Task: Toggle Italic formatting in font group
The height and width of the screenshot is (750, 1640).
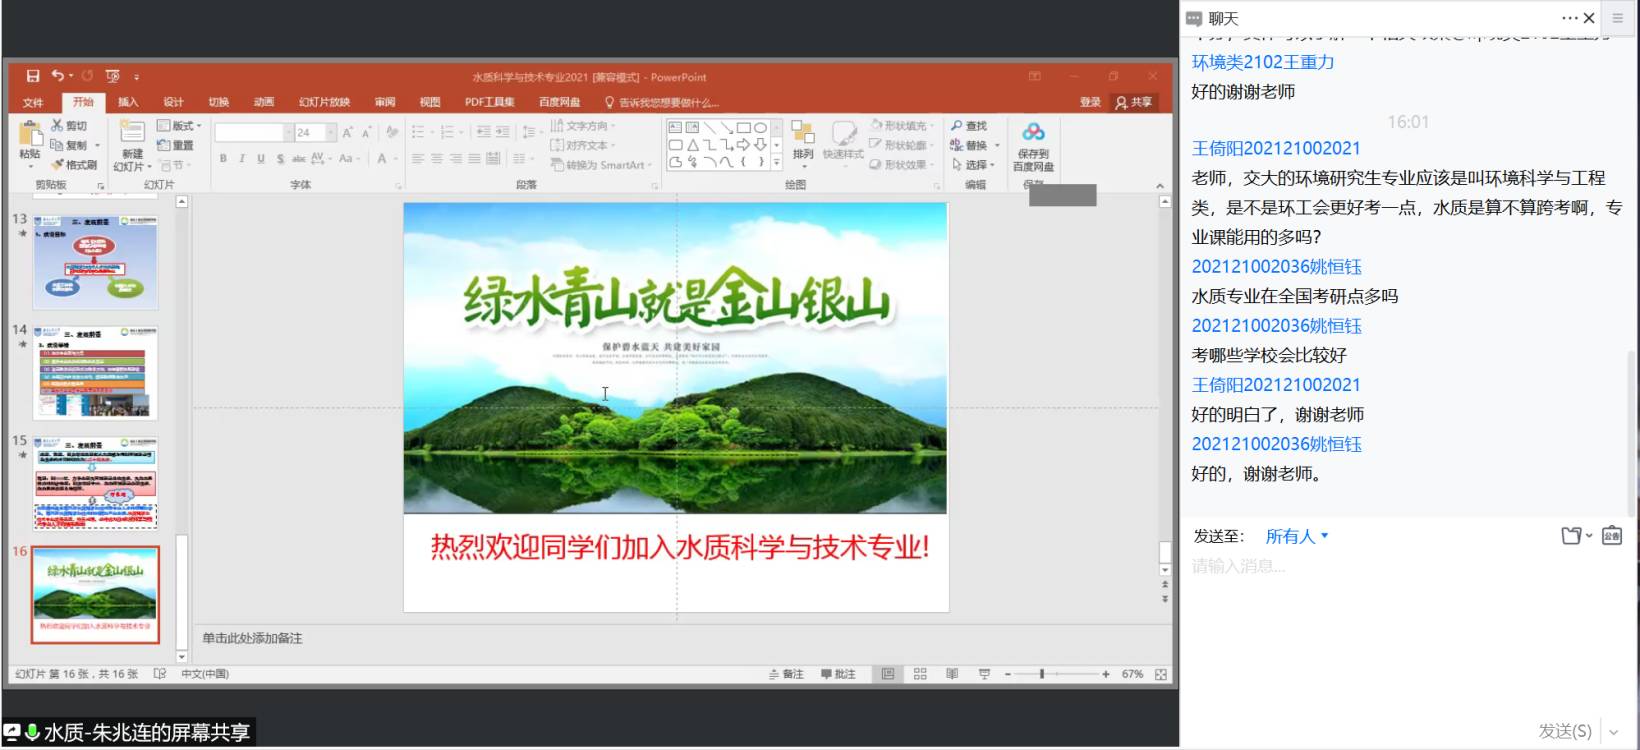Action: point(242,159)
